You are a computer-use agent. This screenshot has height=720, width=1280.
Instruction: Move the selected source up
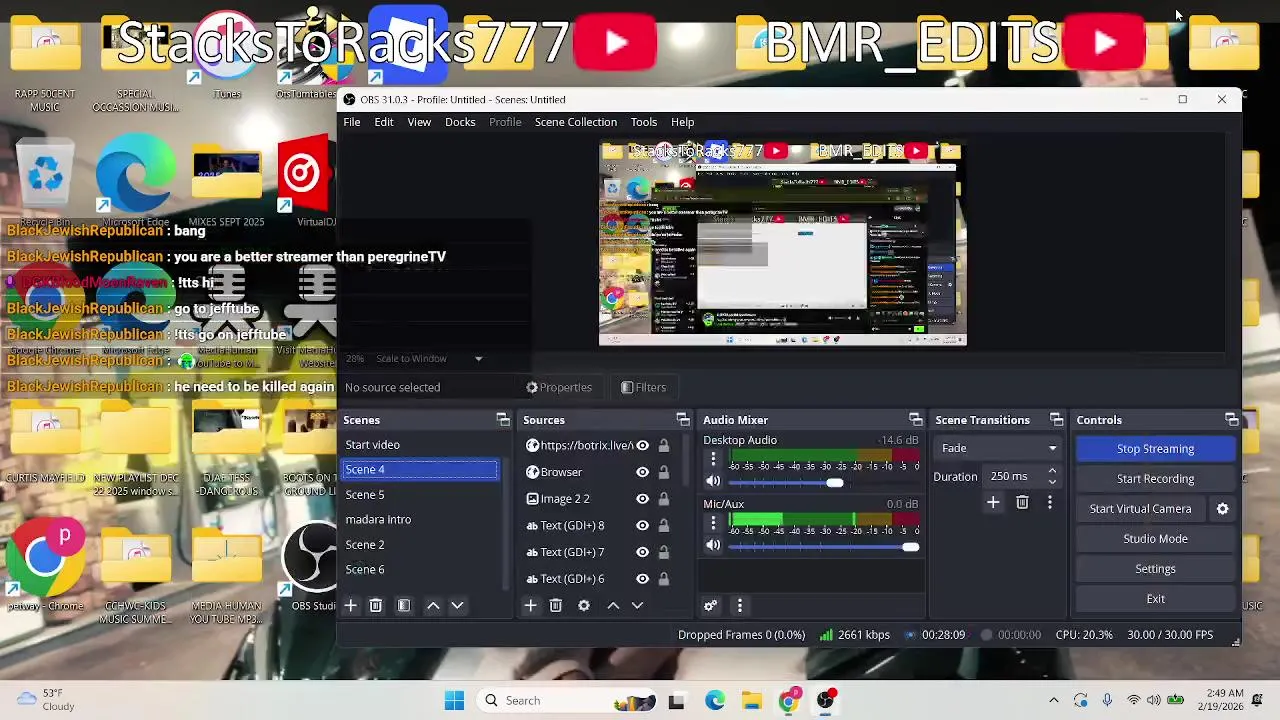pyautogui.click(x=613, y=605)
